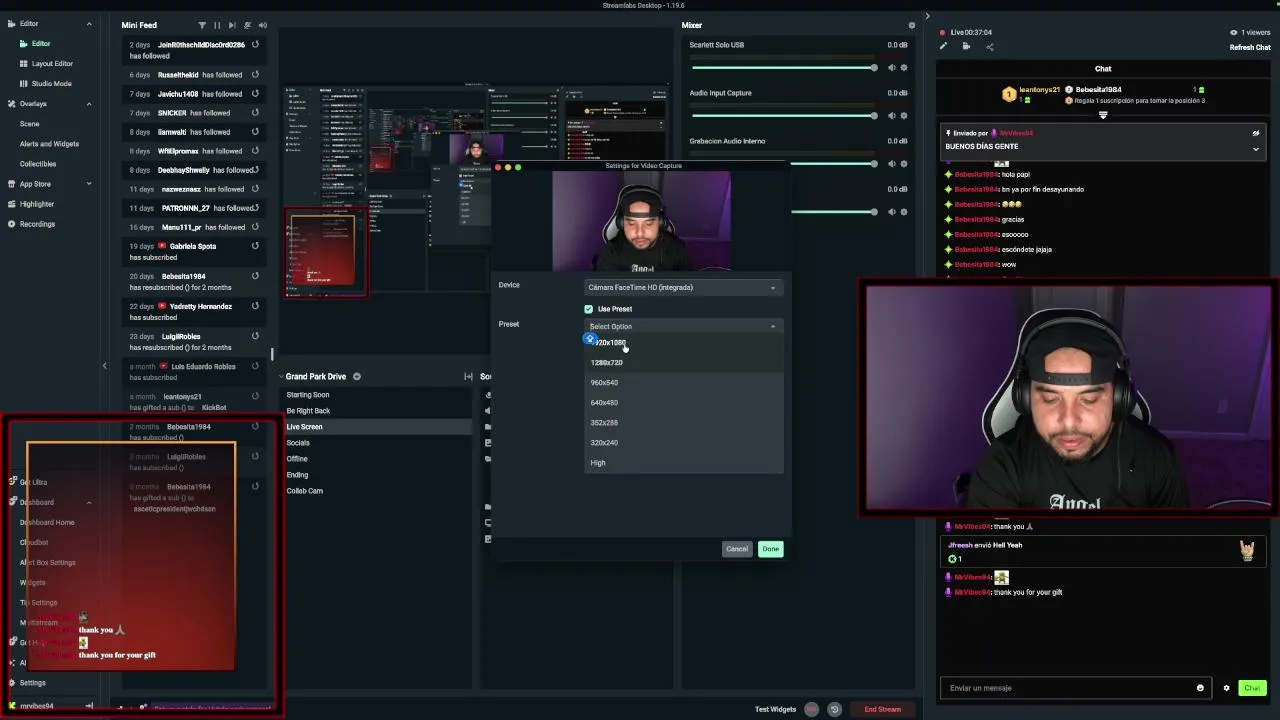Click the End Stream button
1280x720 pixels.
coord(882,709)
